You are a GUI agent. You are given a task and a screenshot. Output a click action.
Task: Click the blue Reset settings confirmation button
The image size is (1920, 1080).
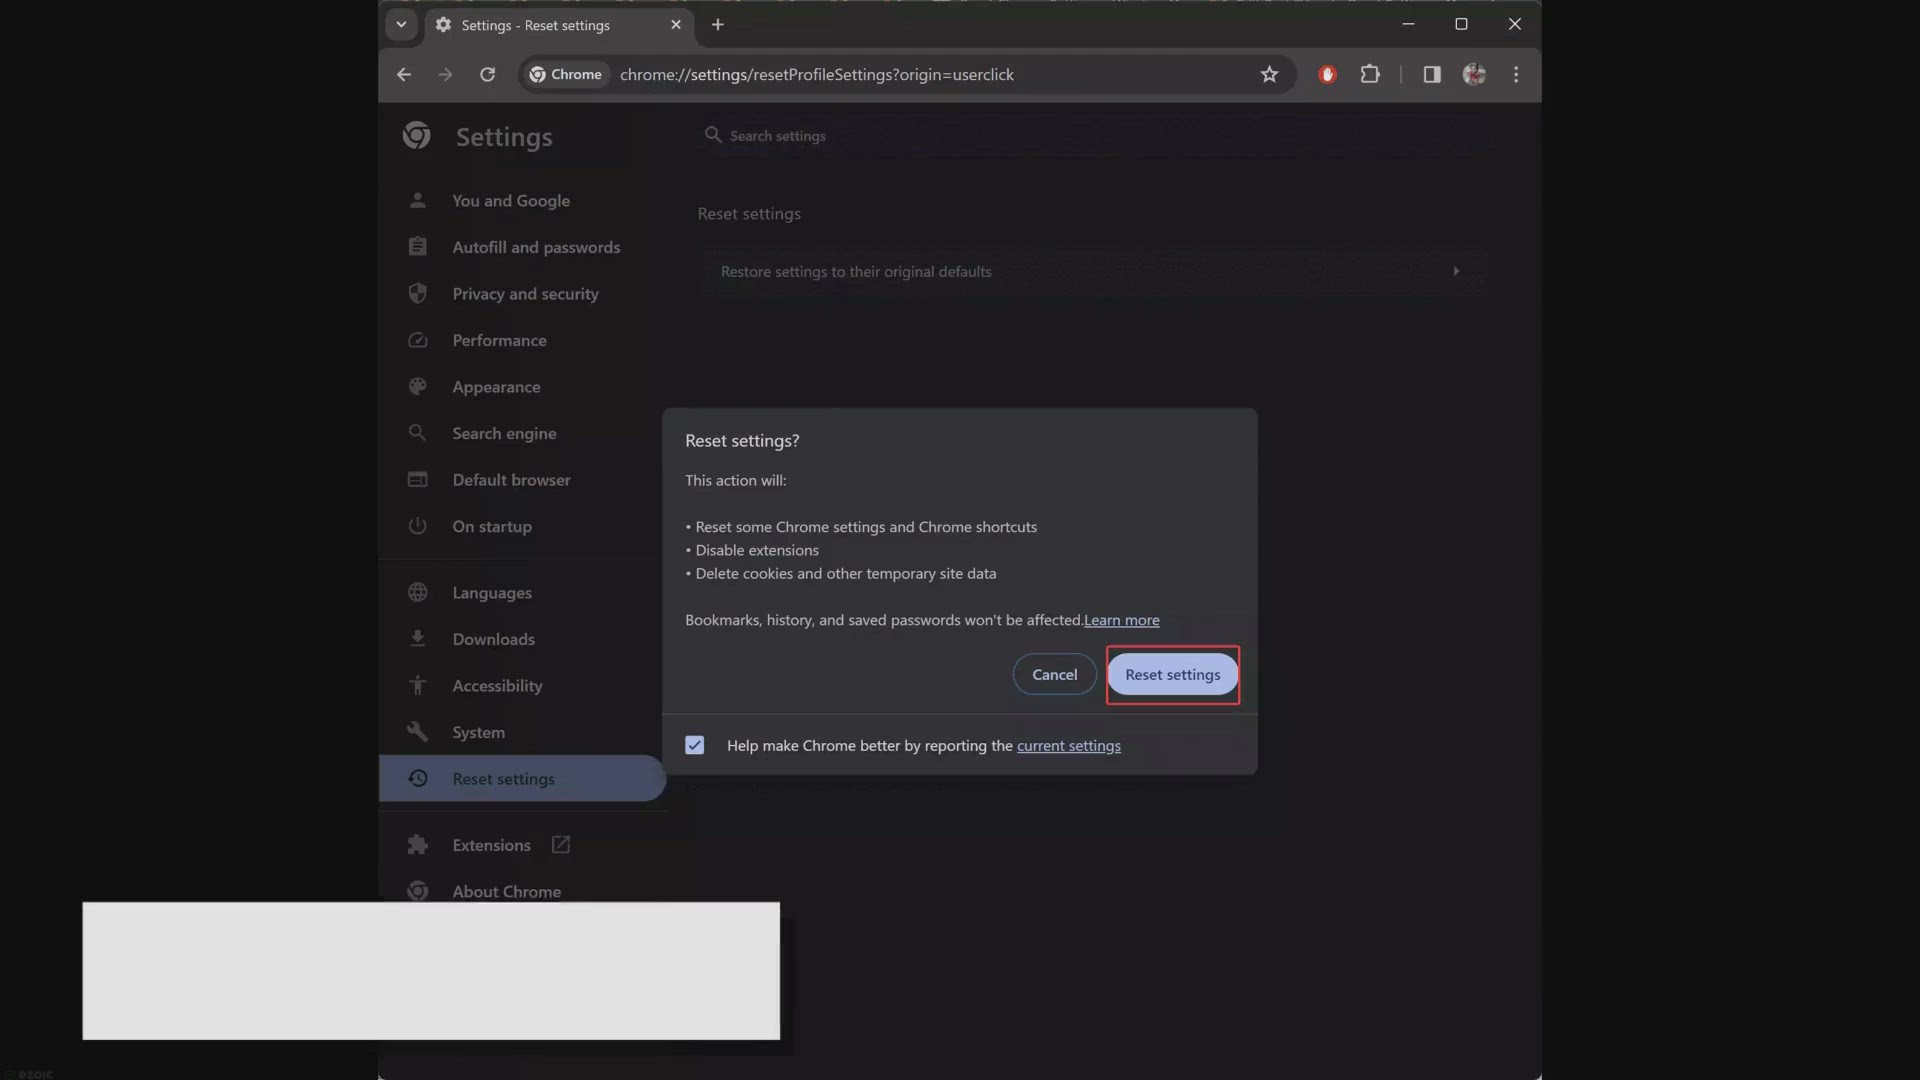point(1172,675)
